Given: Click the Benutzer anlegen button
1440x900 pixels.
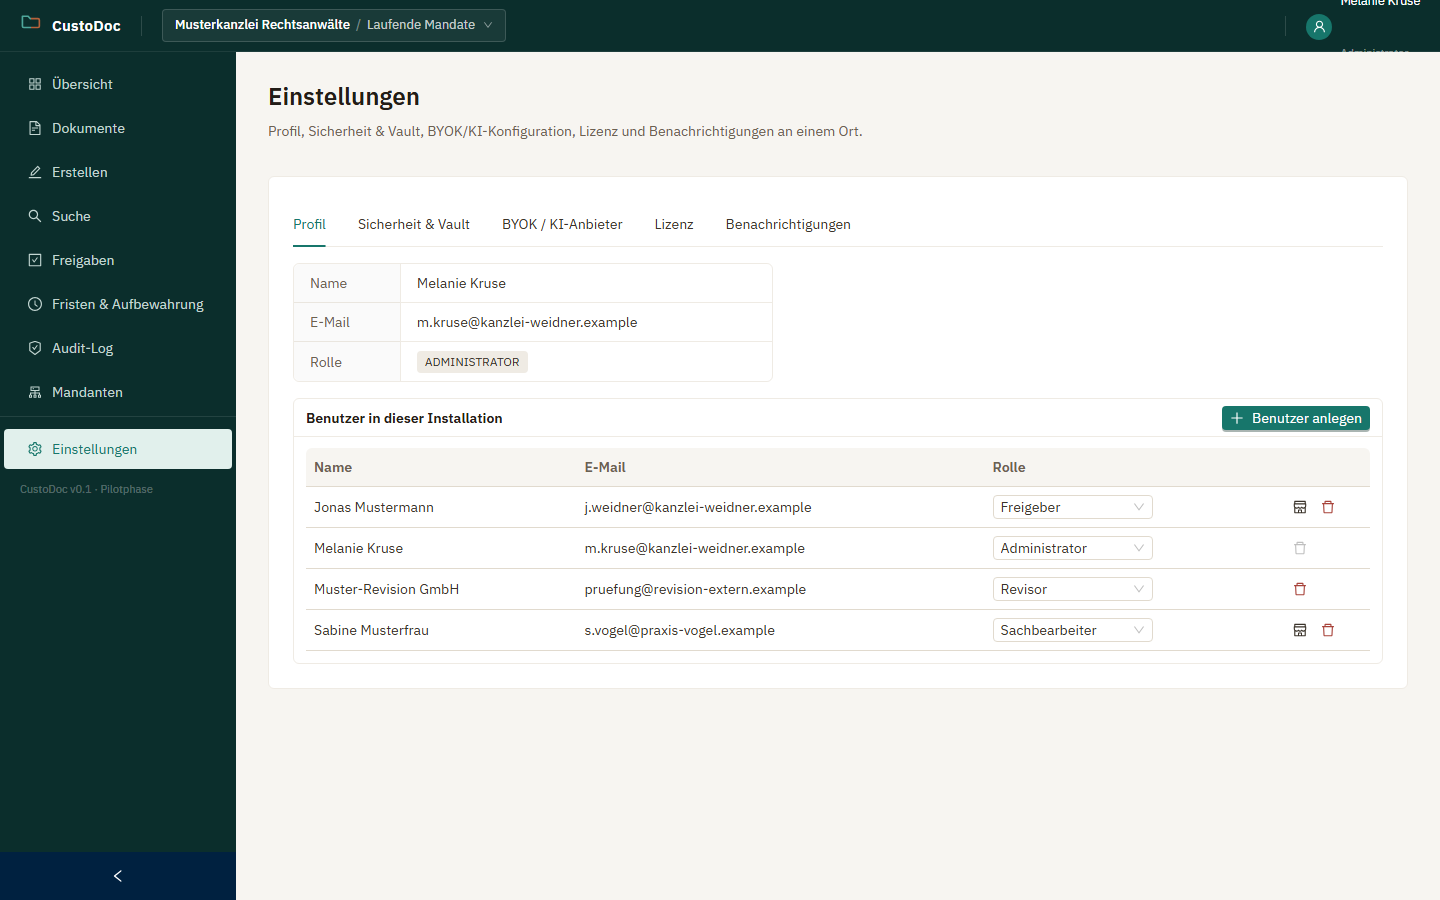Looking at the screenshot, I should (1296, 418).
